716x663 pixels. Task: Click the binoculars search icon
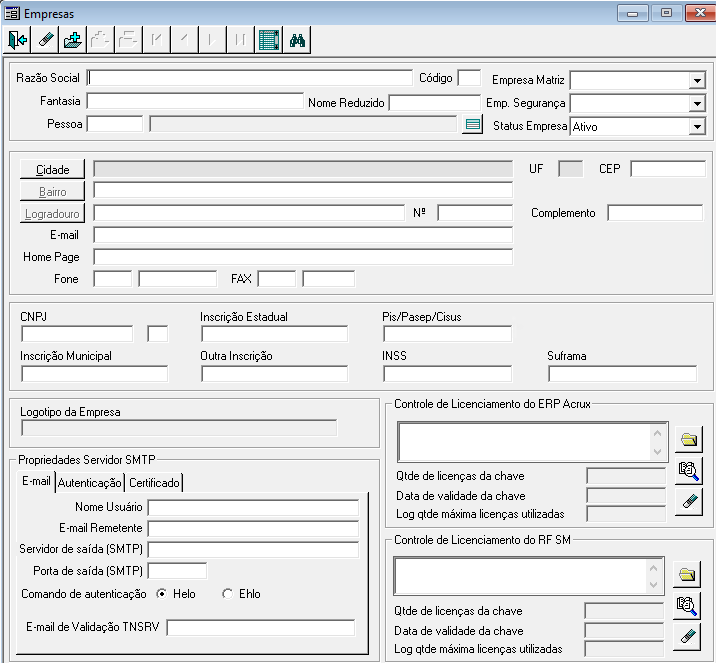(x=297, y=40)
